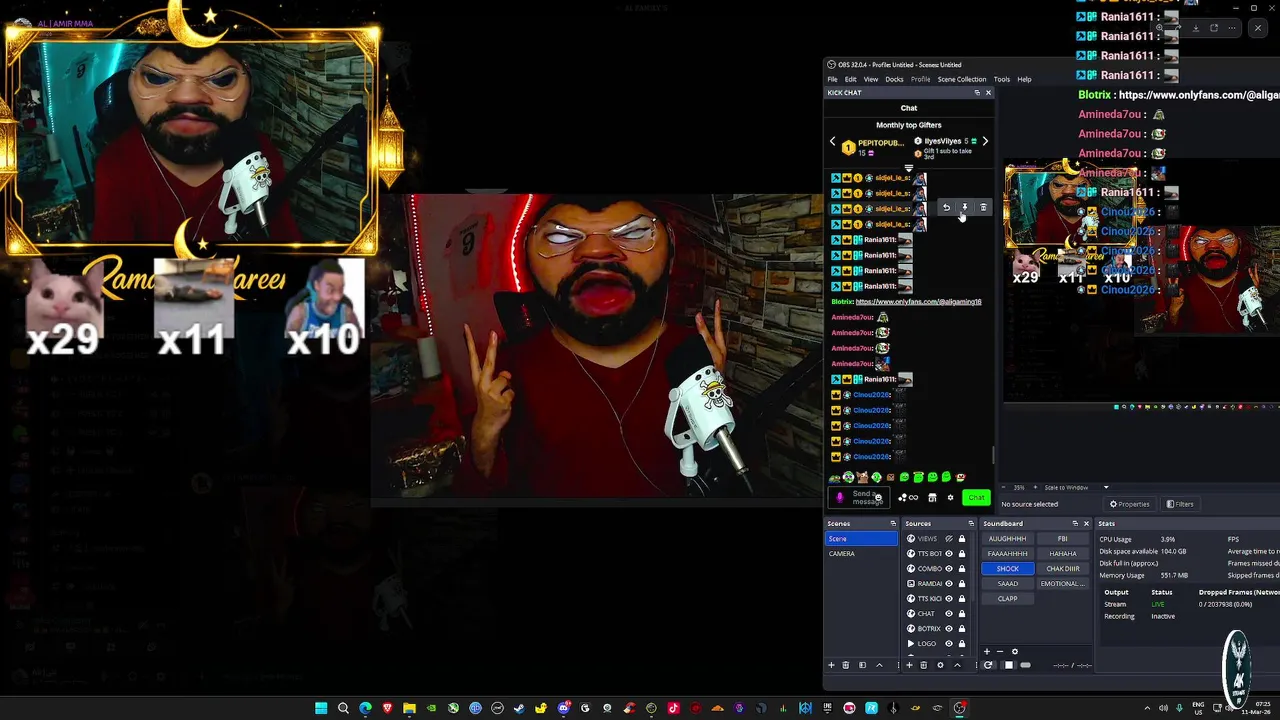The image size is (1280, 720).
Task: Open the Edit menu in OBS
Action: (850, 79)
